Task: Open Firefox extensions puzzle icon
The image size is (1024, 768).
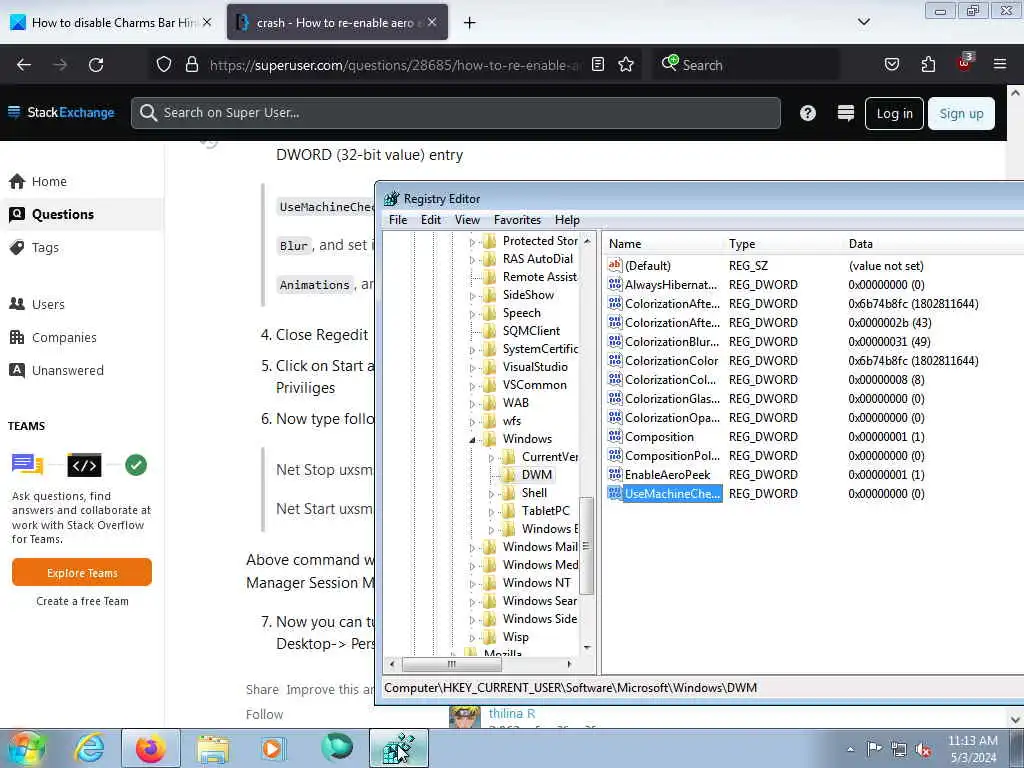Action: pos(928,65)
